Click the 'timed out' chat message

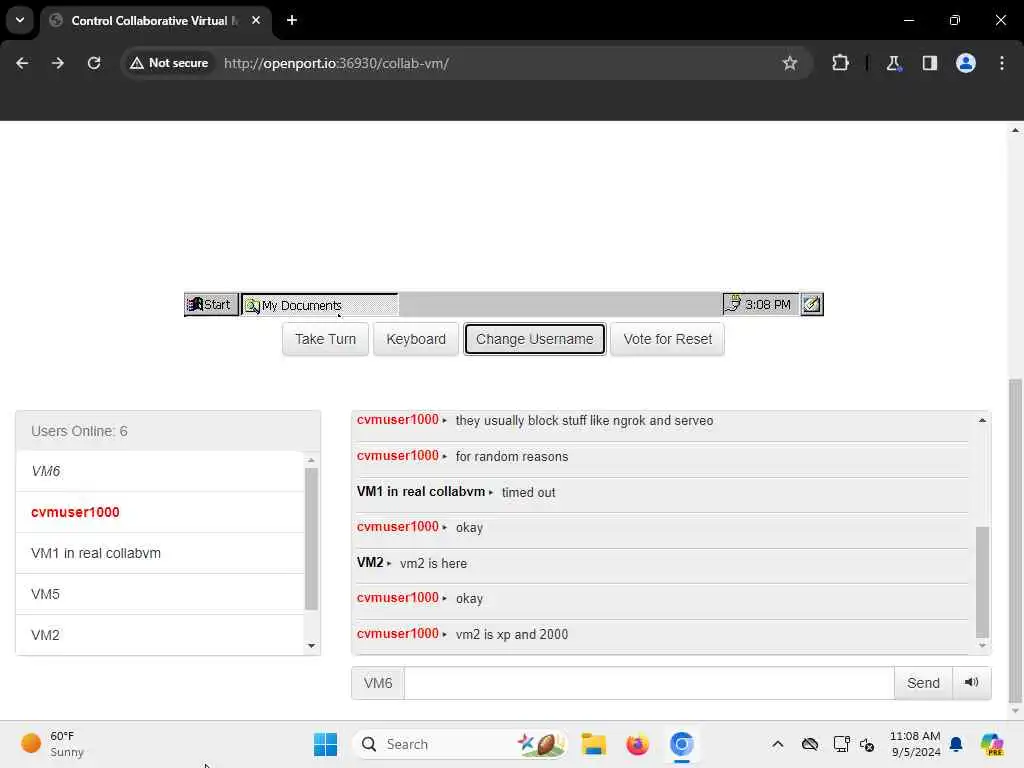coord(528,492)
